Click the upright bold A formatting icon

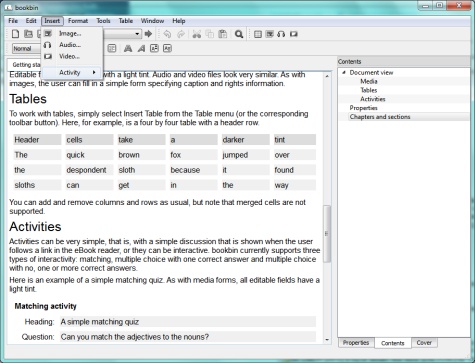click(x=128, y=49)
